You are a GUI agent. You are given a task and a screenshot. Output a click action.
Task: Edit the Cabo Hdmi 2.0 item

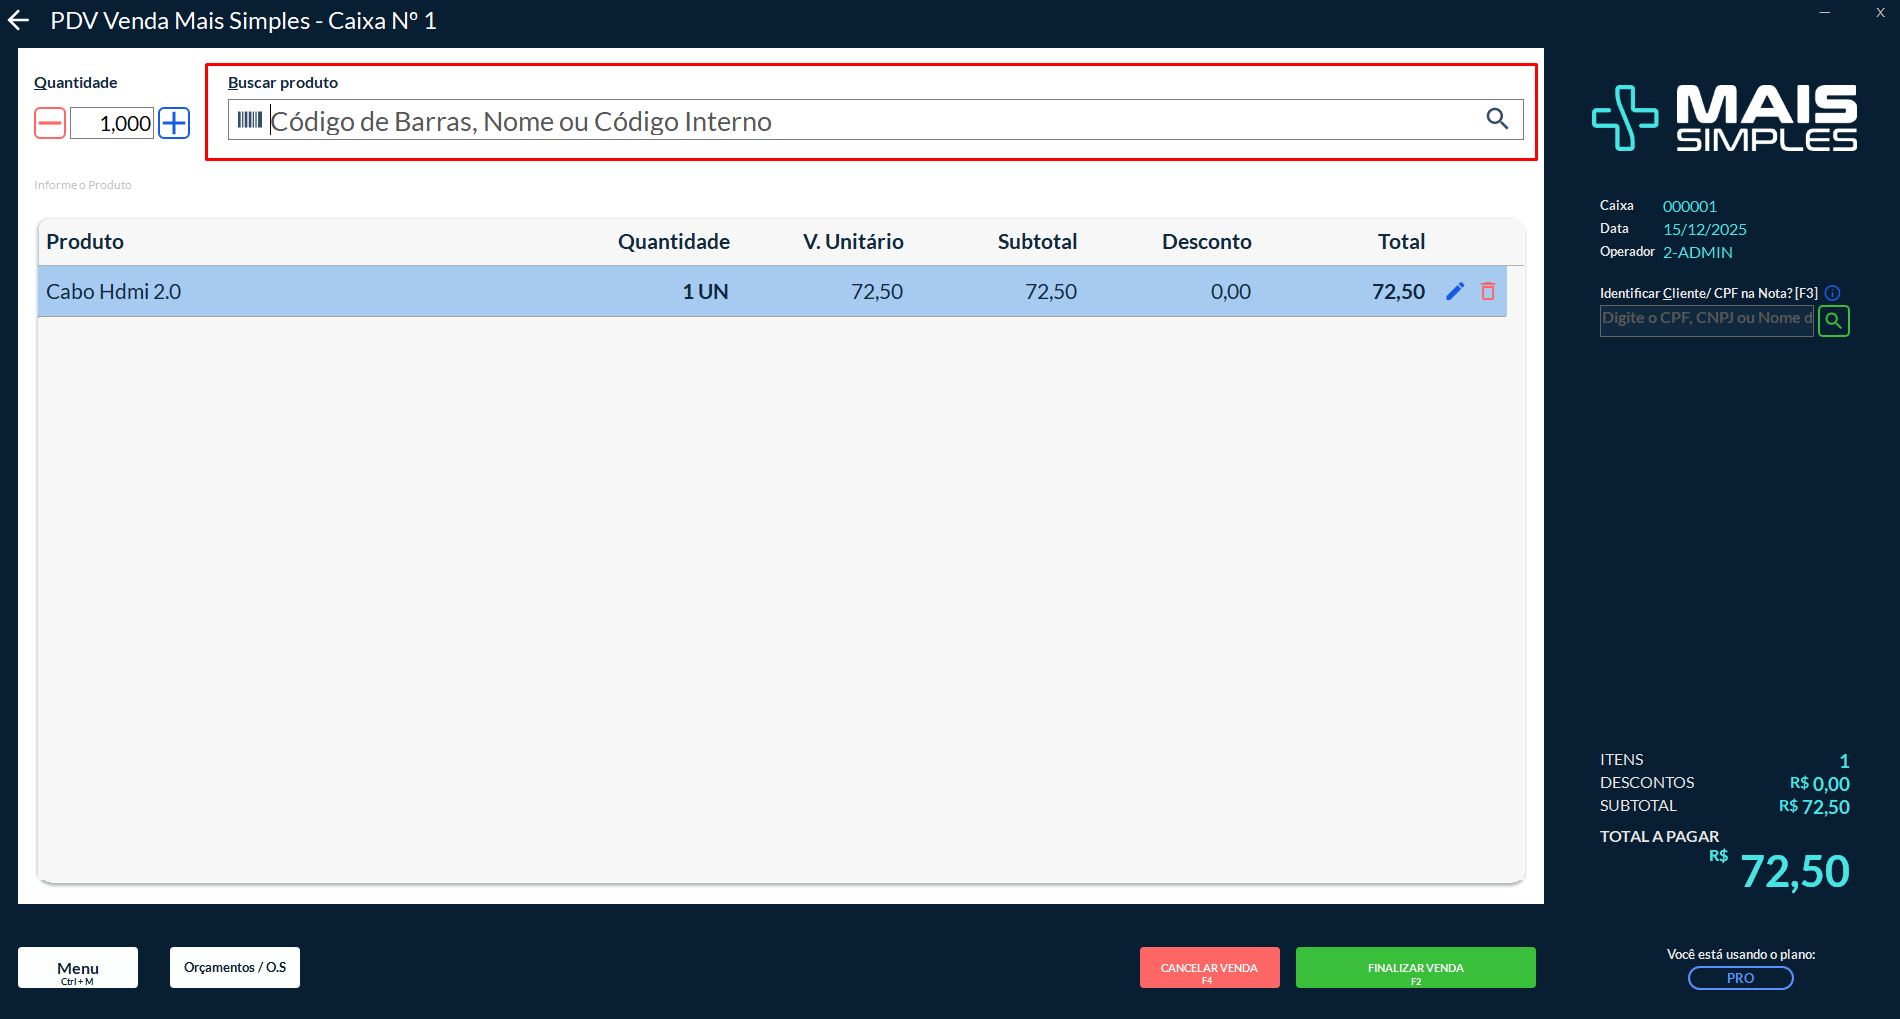click(1455, 291)
